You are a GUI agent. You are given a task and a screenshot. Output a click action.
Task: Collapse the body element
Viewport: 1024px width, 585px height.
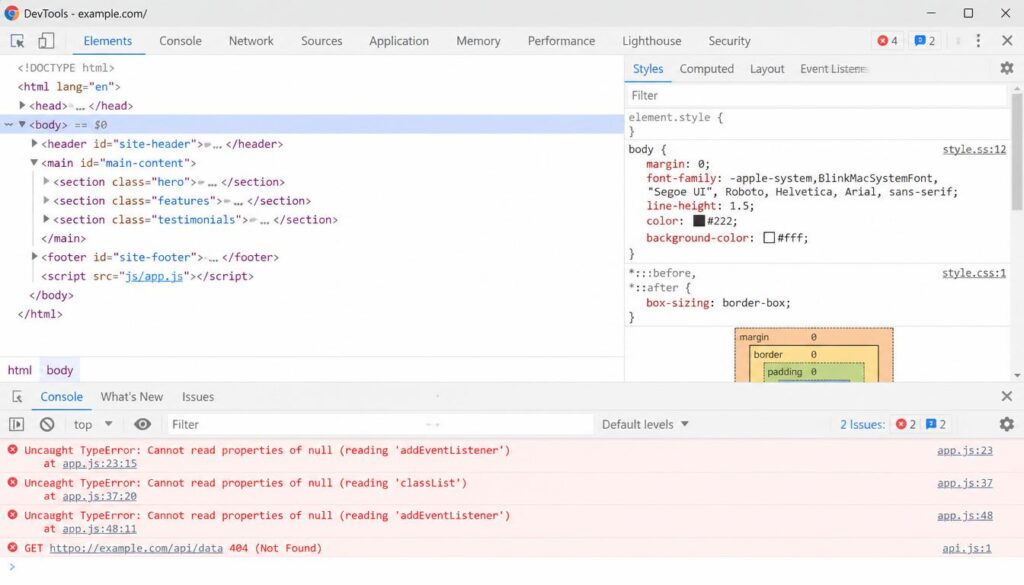click(22, 124)
